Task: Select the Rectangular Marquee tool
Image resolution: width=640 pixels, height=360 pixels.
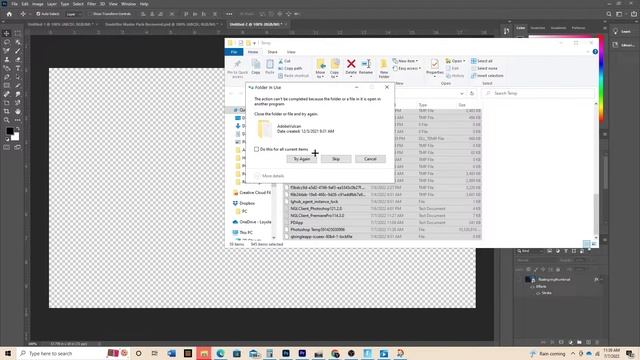Action: 18,33
